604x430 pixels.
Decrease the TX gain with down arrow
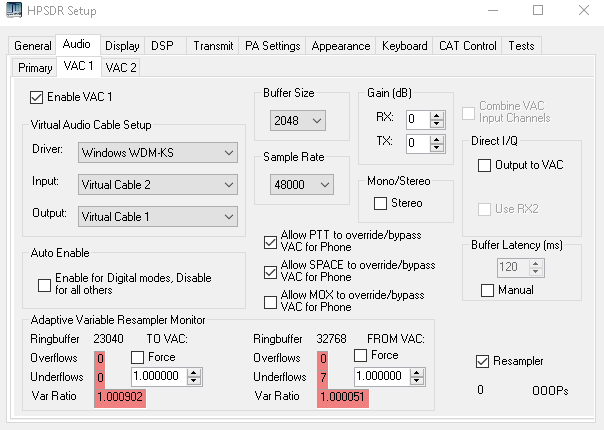click(436, 148)
